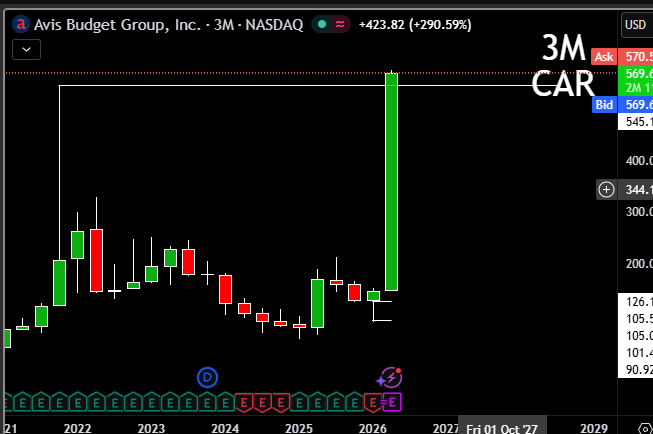Screen dimensions: 653x434
Task: Click the first red E earnings marker
Action: tap(244, 403)
